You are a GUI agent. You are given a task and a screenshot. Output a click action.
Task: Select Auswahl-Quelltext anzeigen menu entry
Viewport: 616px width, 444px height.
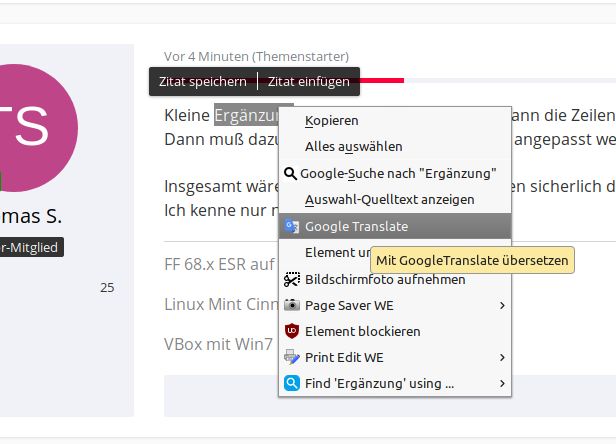click(389, 199)
